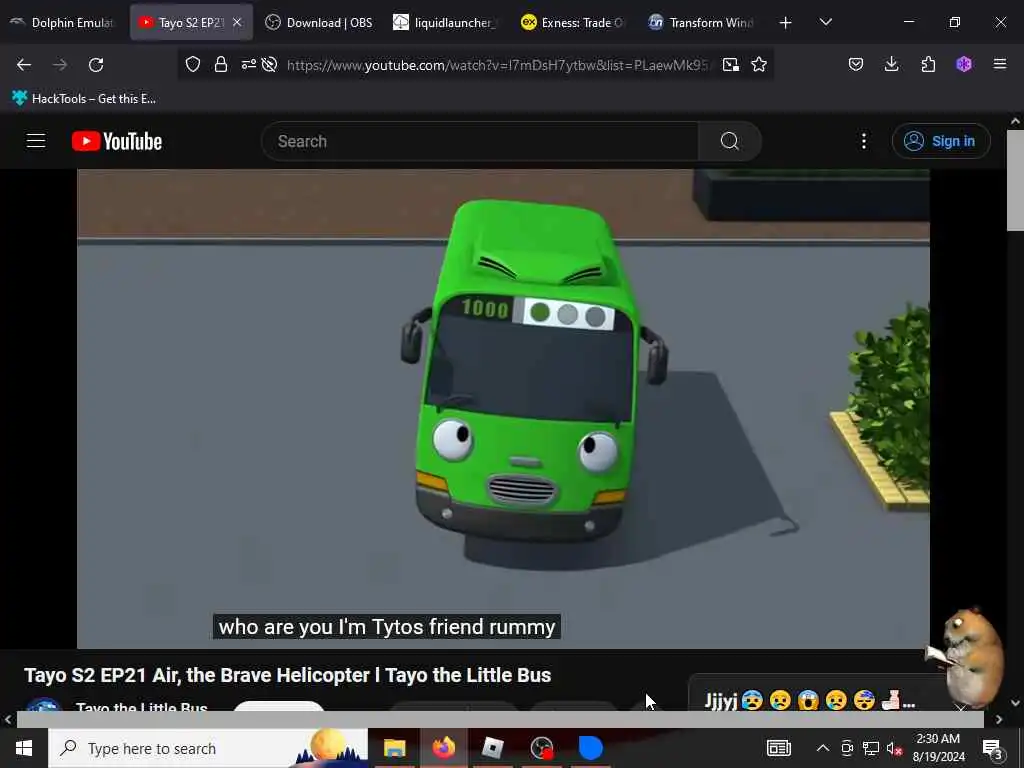Open the tracking protection shield
Screen dimensions: 1024x768
[x=193, y=64]
